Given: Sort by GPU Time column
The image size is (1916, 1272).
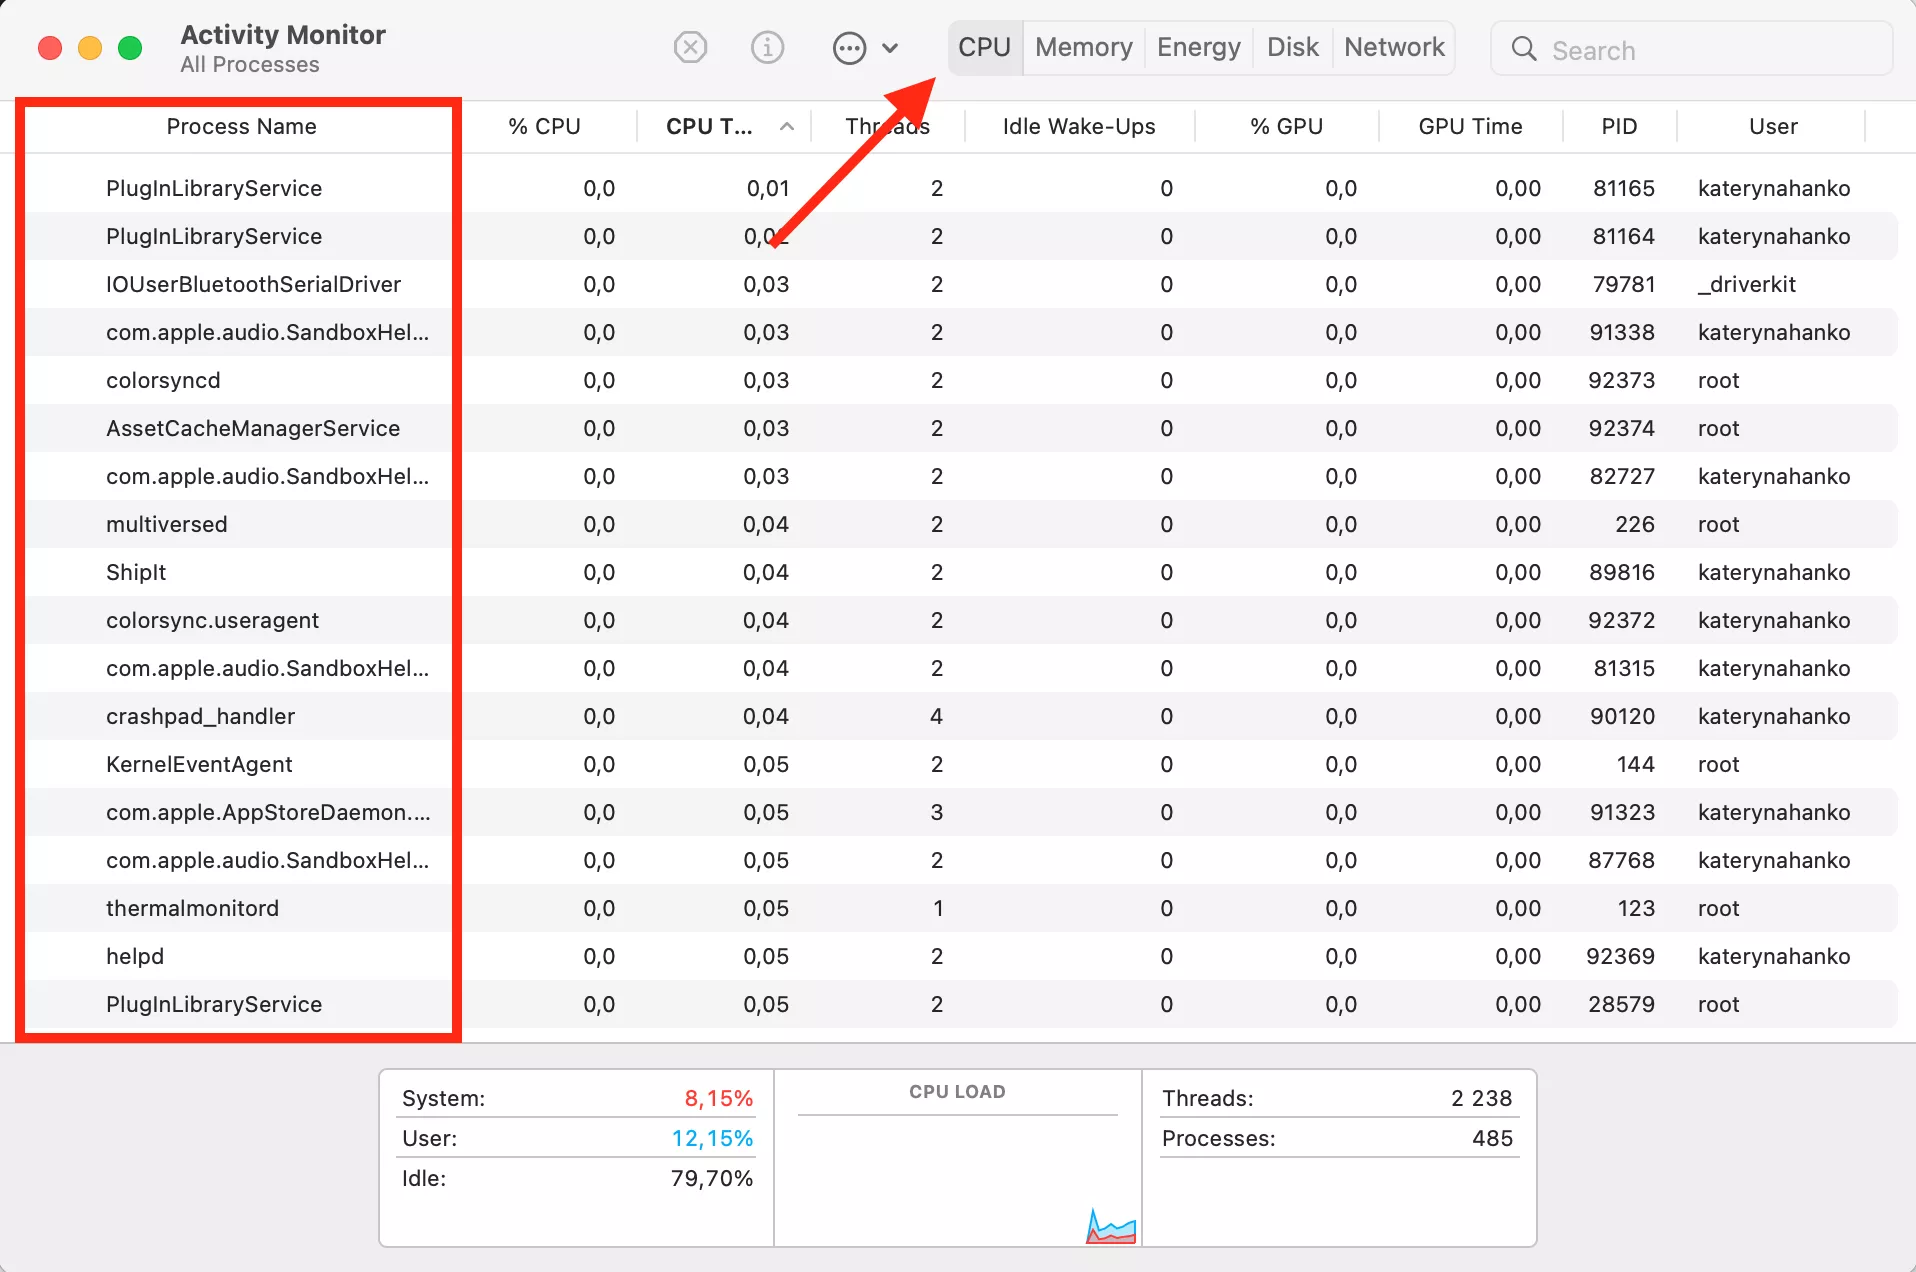Looking at the screenshot, I should [1470, 127].
